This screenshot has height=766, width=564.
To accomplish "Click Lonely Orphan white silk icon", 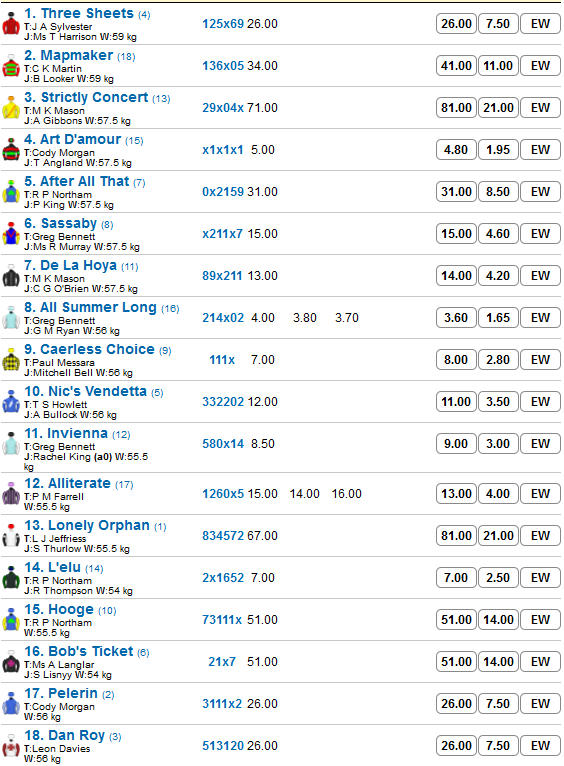I will [x=11, y=535].
